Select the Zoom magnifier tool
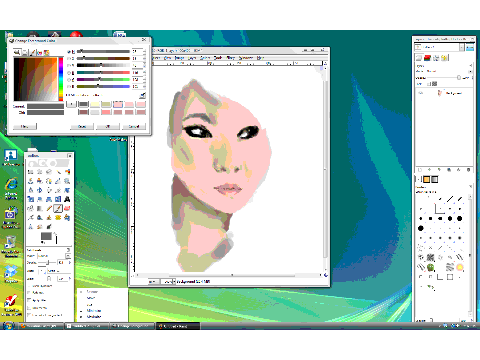This screenshot has width=480, height=360. [67, 181]
